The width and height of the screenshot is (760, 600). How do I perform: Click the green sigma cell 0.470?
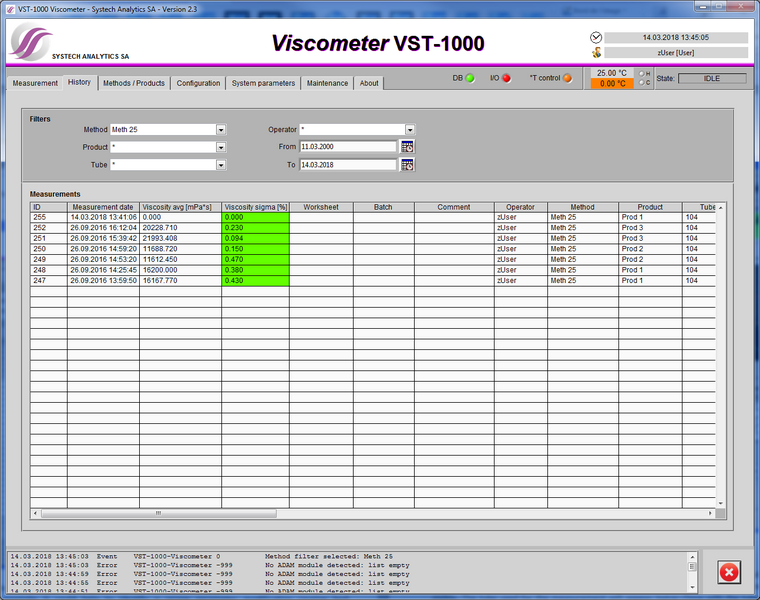[x=255, y=260]
